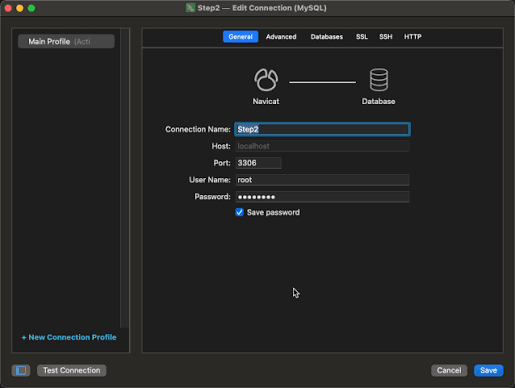Click the Database label text

379,101
